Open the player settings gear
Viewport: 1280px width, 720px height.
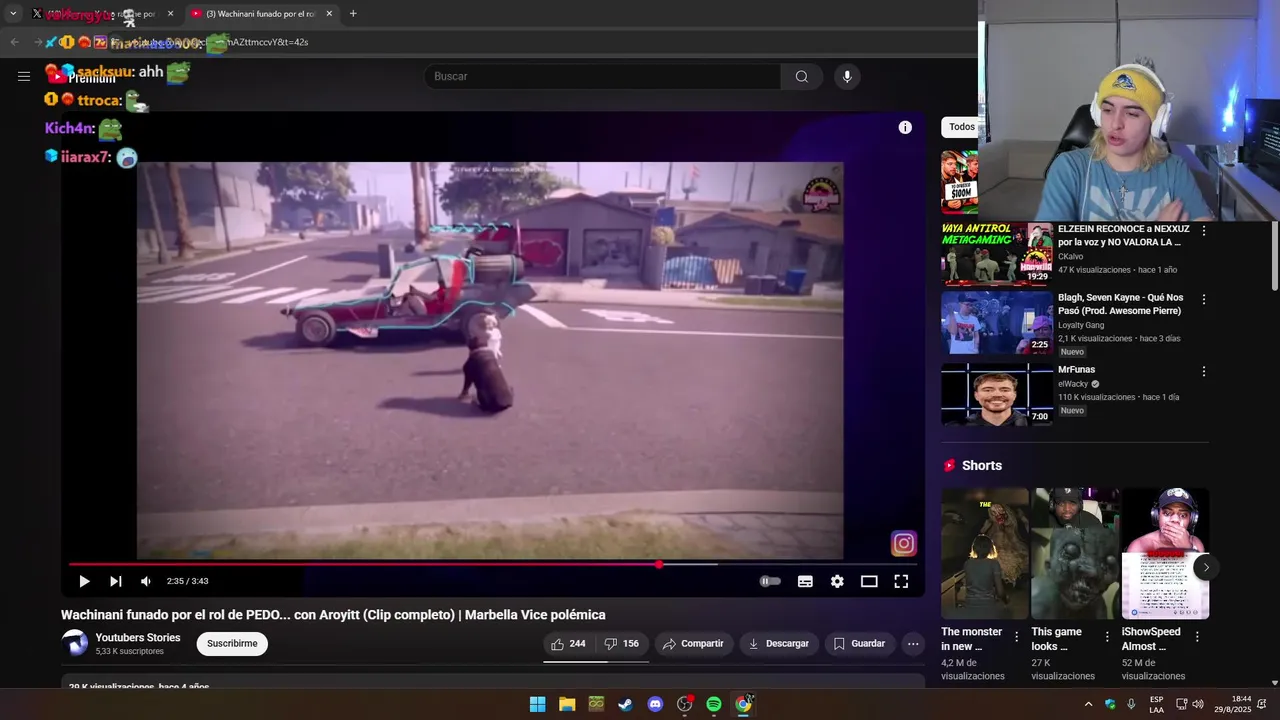(x=837, y=581)
